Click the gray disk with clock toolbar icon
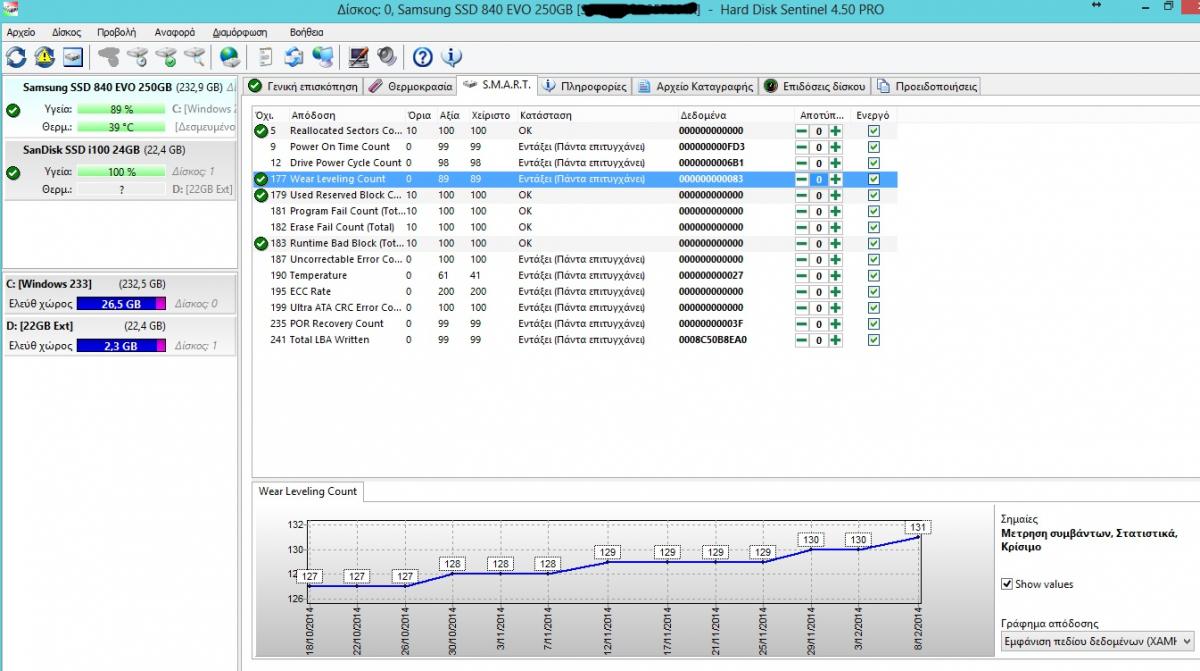1200x671 pixels. [x=138, y=57]
